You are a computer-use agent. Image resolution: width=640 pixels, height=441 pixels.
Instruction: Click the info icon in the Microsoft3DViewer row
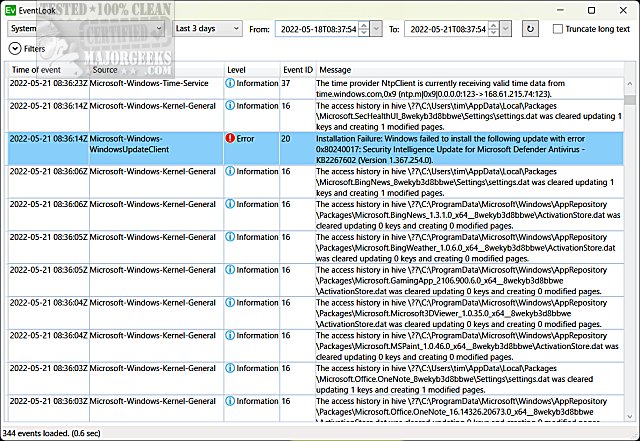[230, 303]
